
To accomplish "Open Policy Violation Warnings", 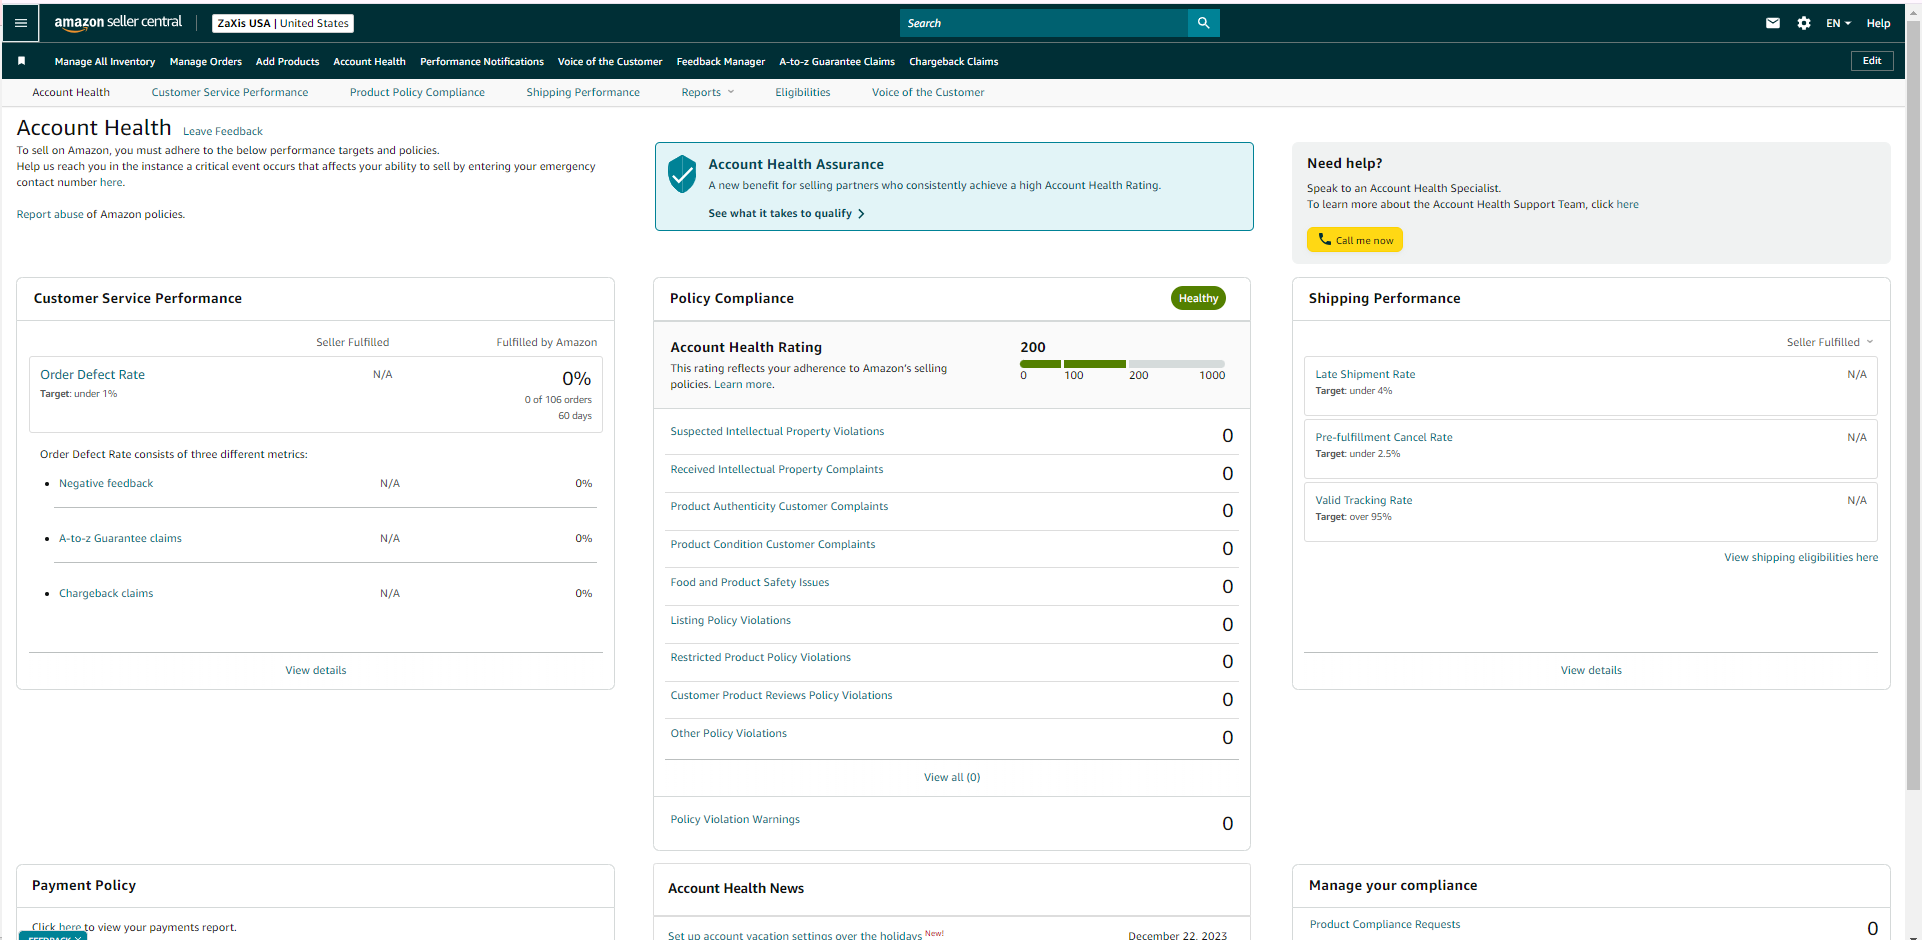I will [735, 819].
